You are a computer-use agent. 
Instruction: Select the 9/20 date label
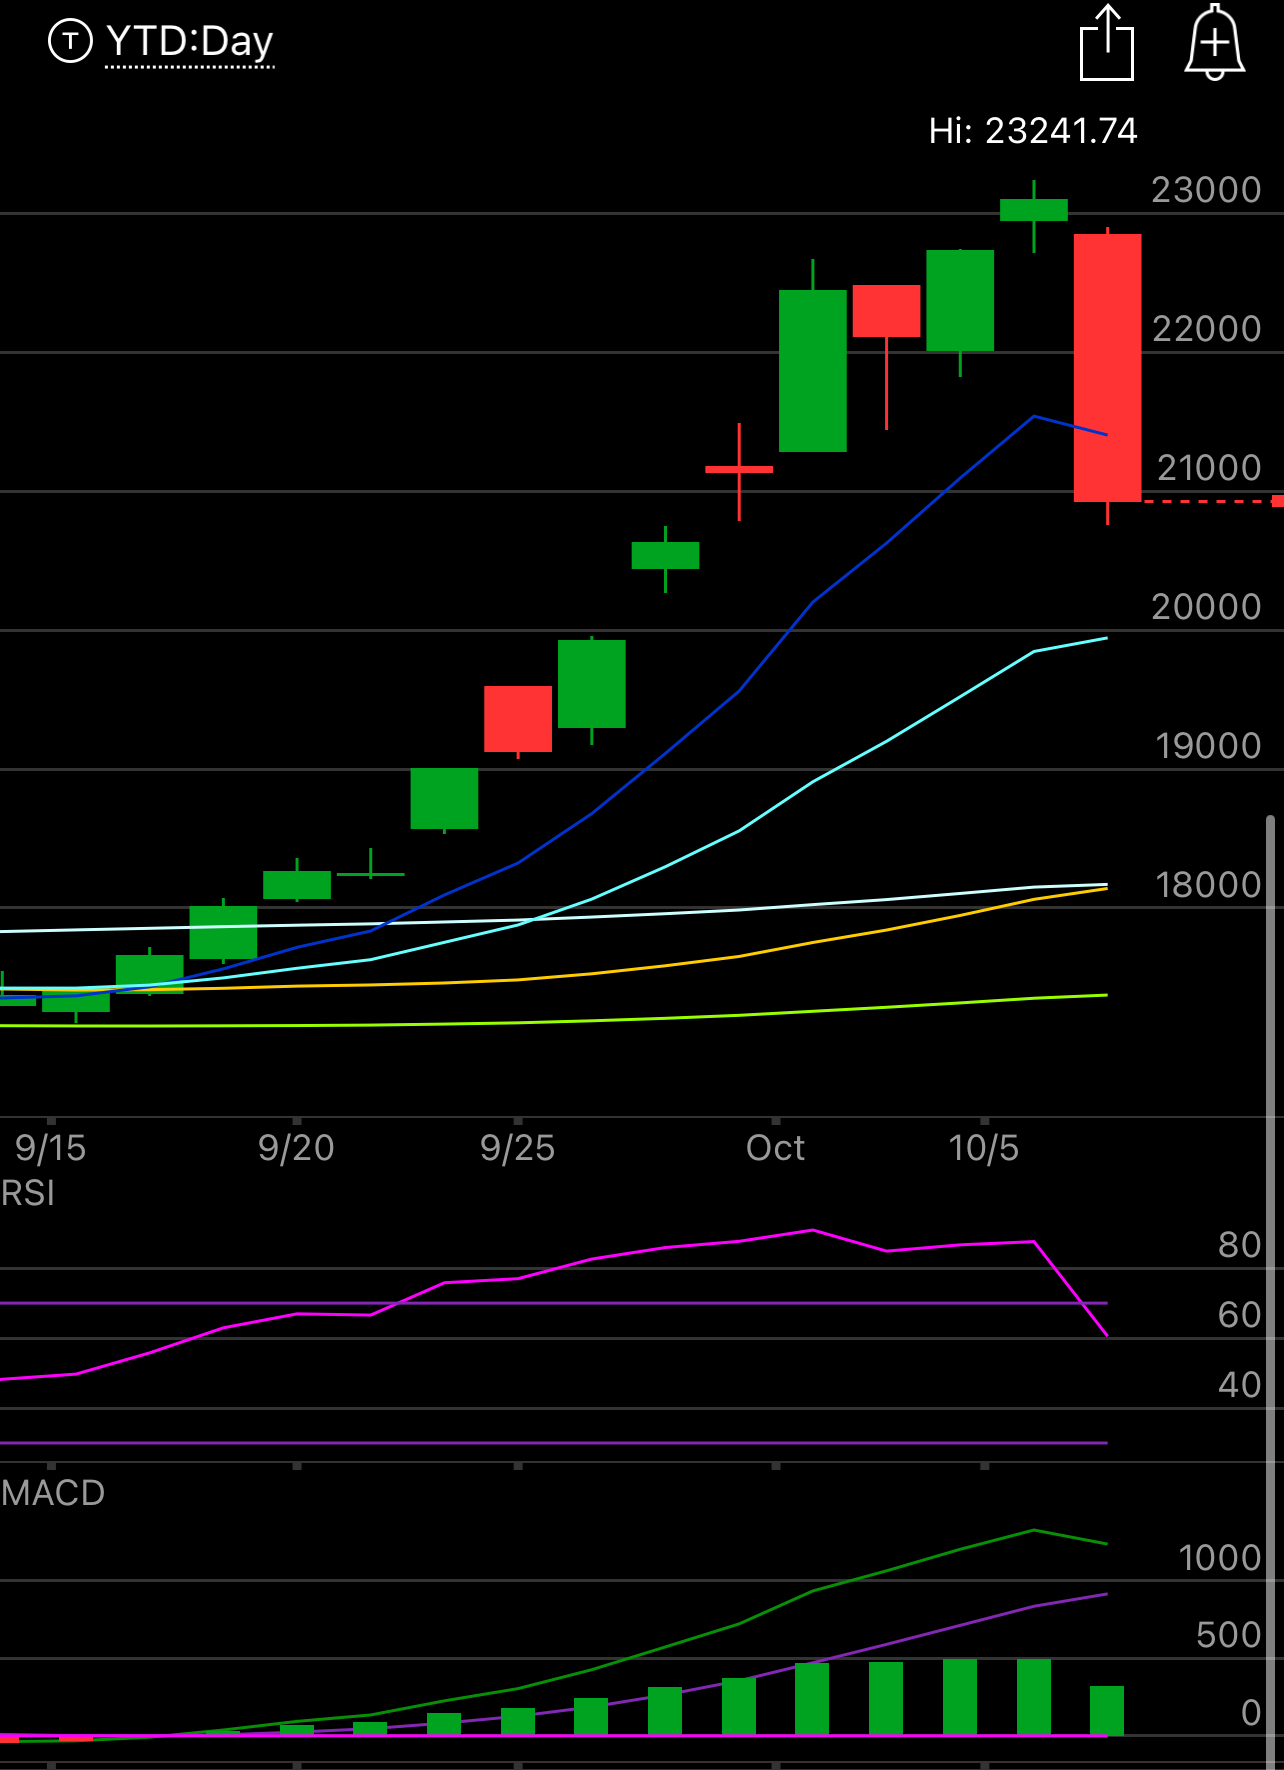point(296,1148)
